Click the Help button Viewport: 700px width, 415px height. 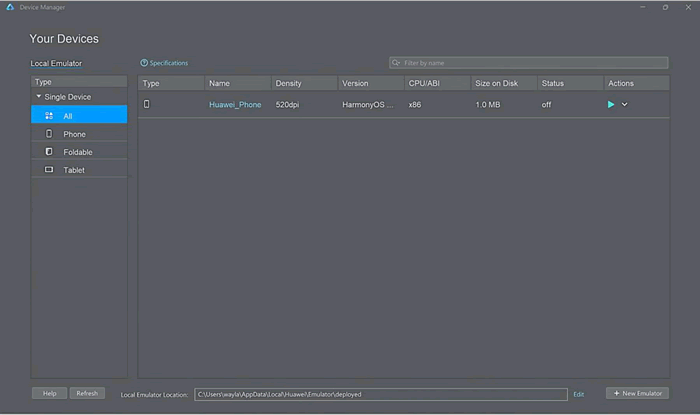coord(50,393)
